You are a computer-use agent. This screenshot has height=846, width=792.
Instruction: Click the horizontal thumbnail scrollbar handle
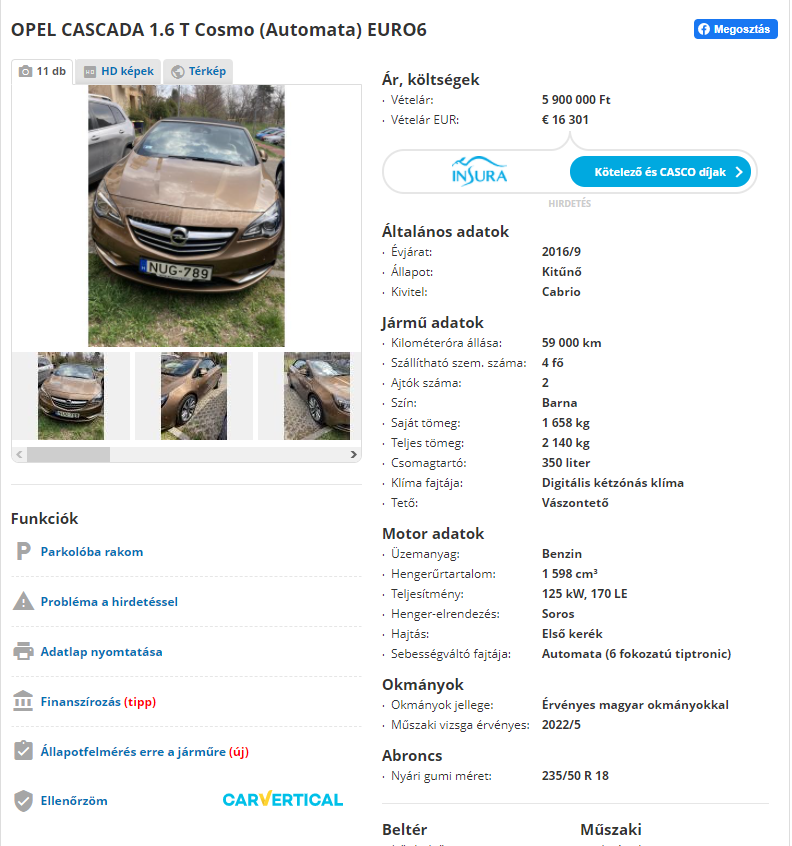pos(69,454)
